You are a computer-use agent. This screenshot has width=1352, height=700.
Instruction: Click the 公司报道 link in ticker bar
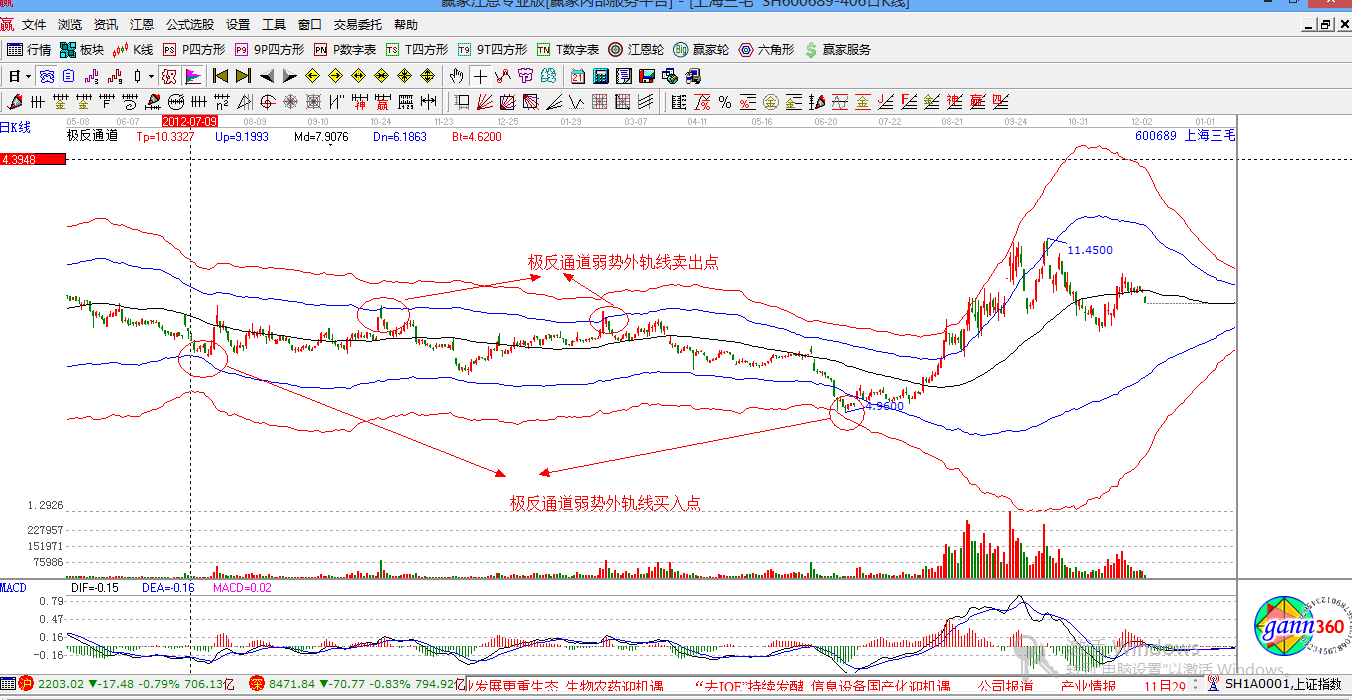click(1004, 686)
